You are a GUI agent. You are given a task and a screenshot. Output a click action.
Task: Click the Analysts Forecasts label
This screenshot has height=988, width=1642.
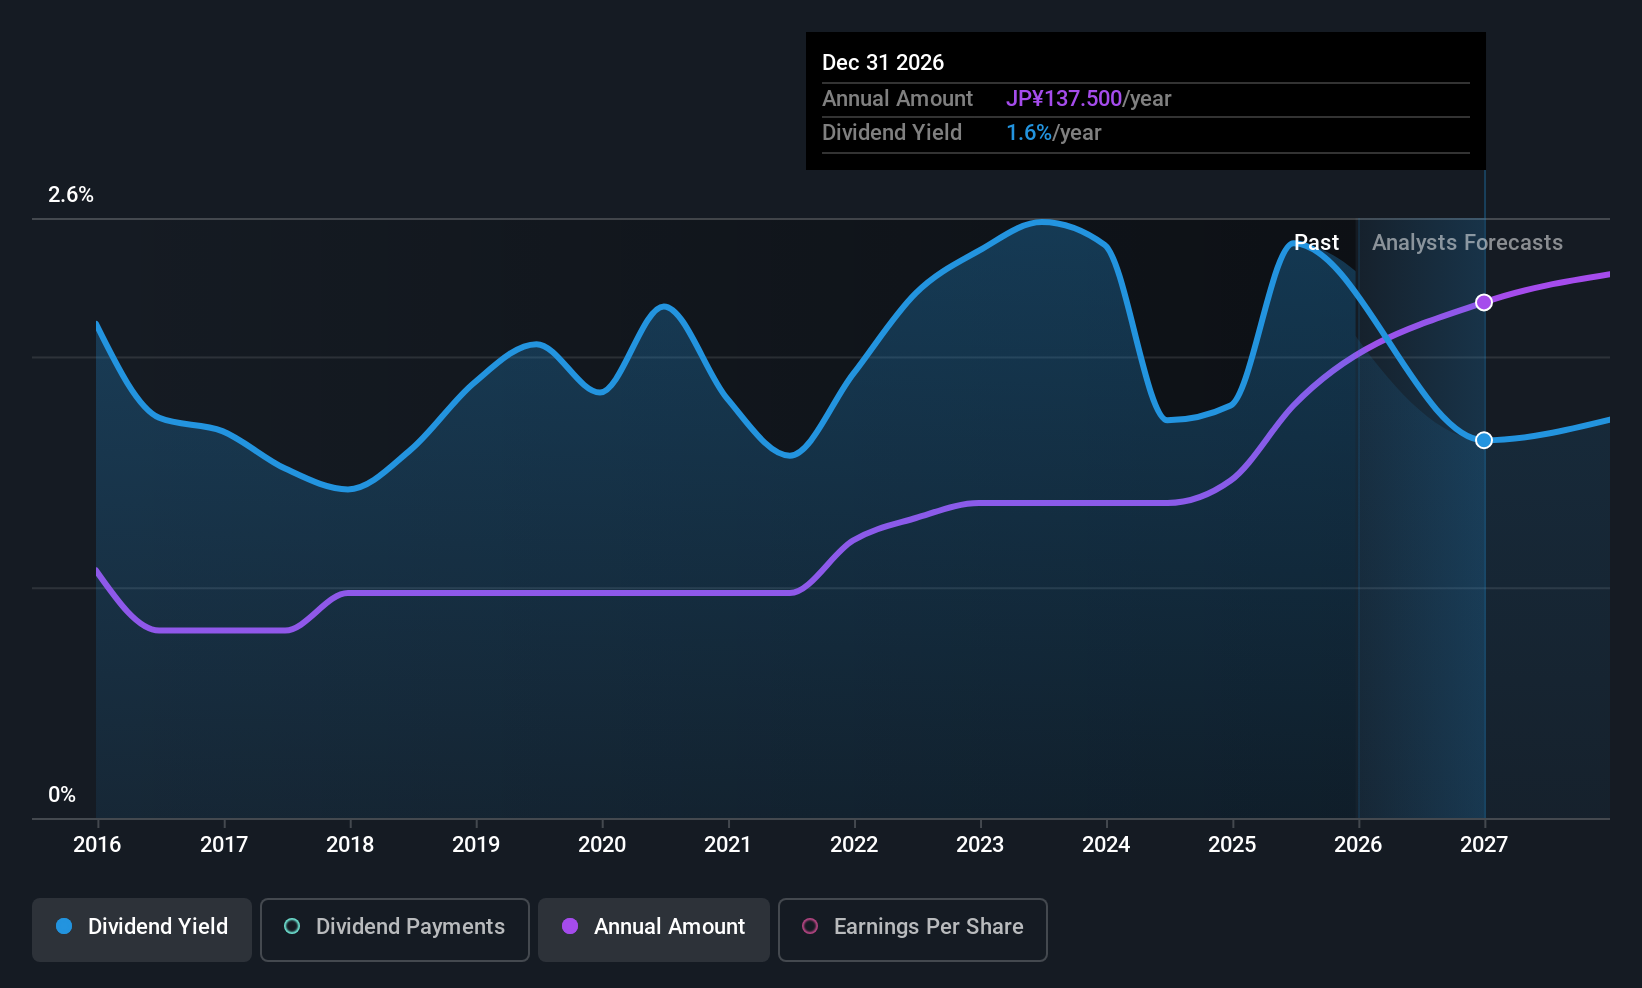pyautogui.click(x=1467, y=243)
